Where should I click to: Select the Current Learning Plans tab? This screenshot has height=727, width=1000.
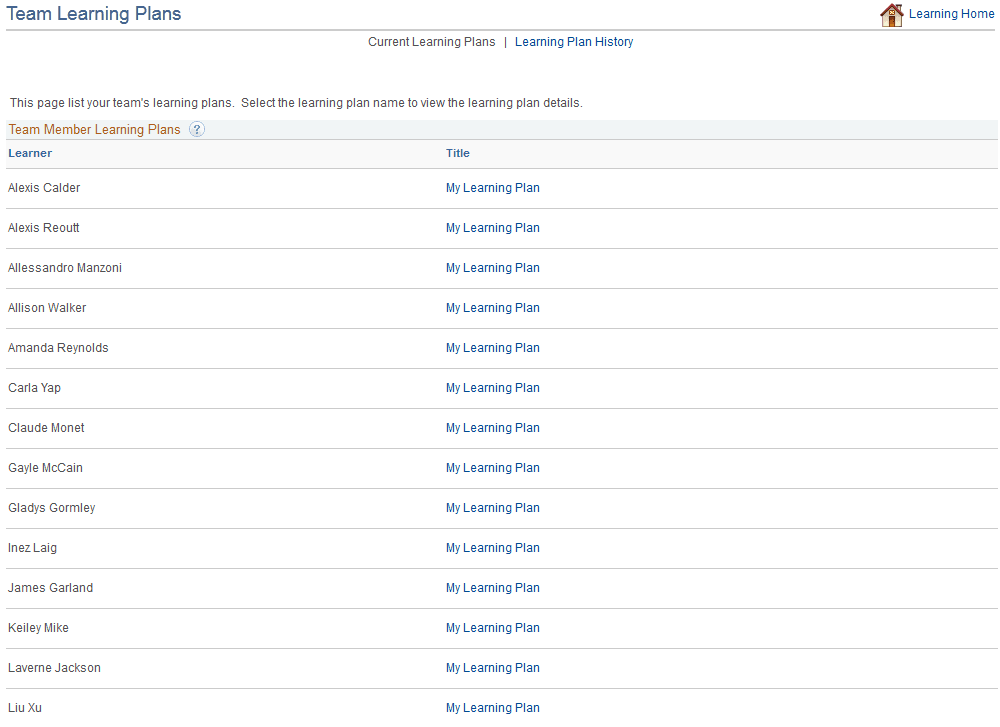(x=431, y=42)
